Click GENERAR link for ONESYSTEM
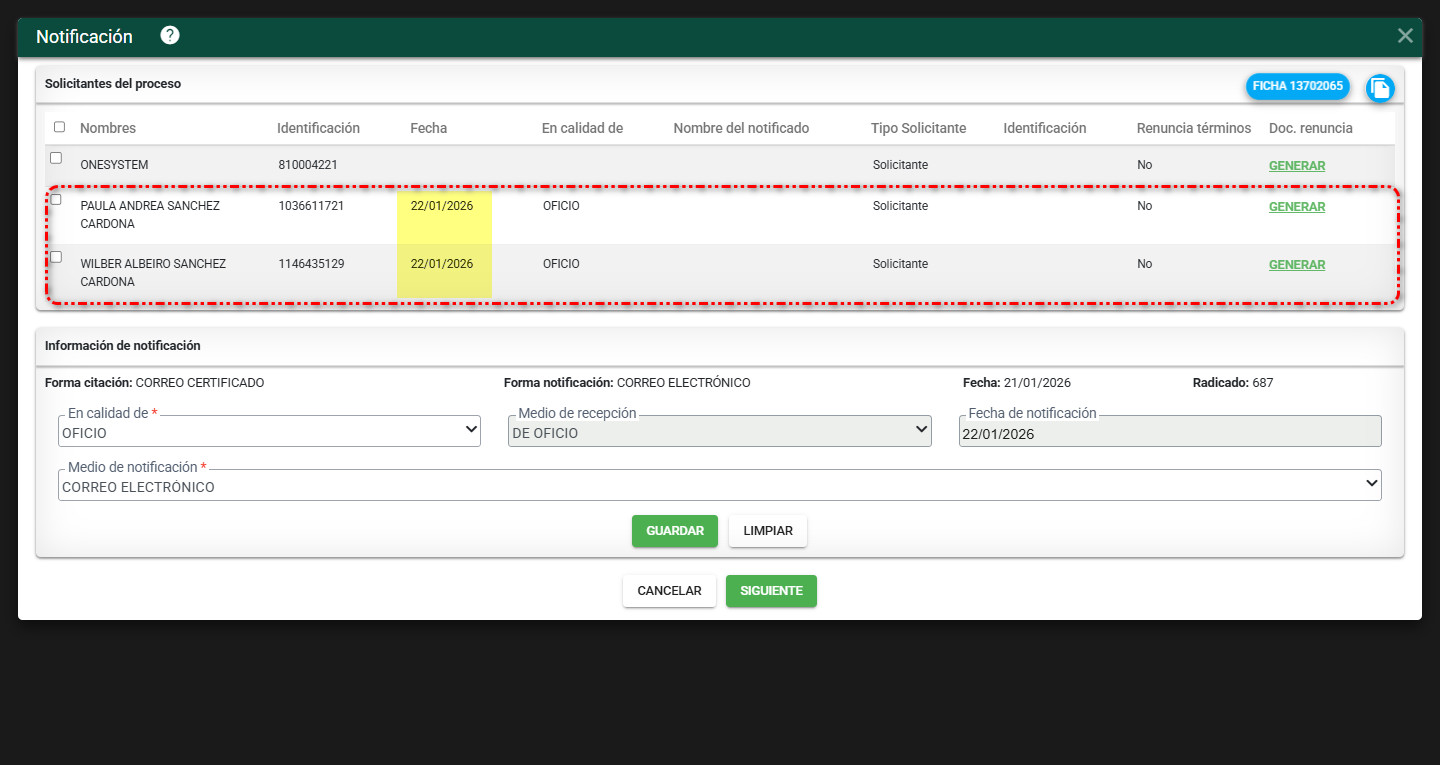The height and width of the screenshot is (765, 1440). click(x=1296, y=166)
